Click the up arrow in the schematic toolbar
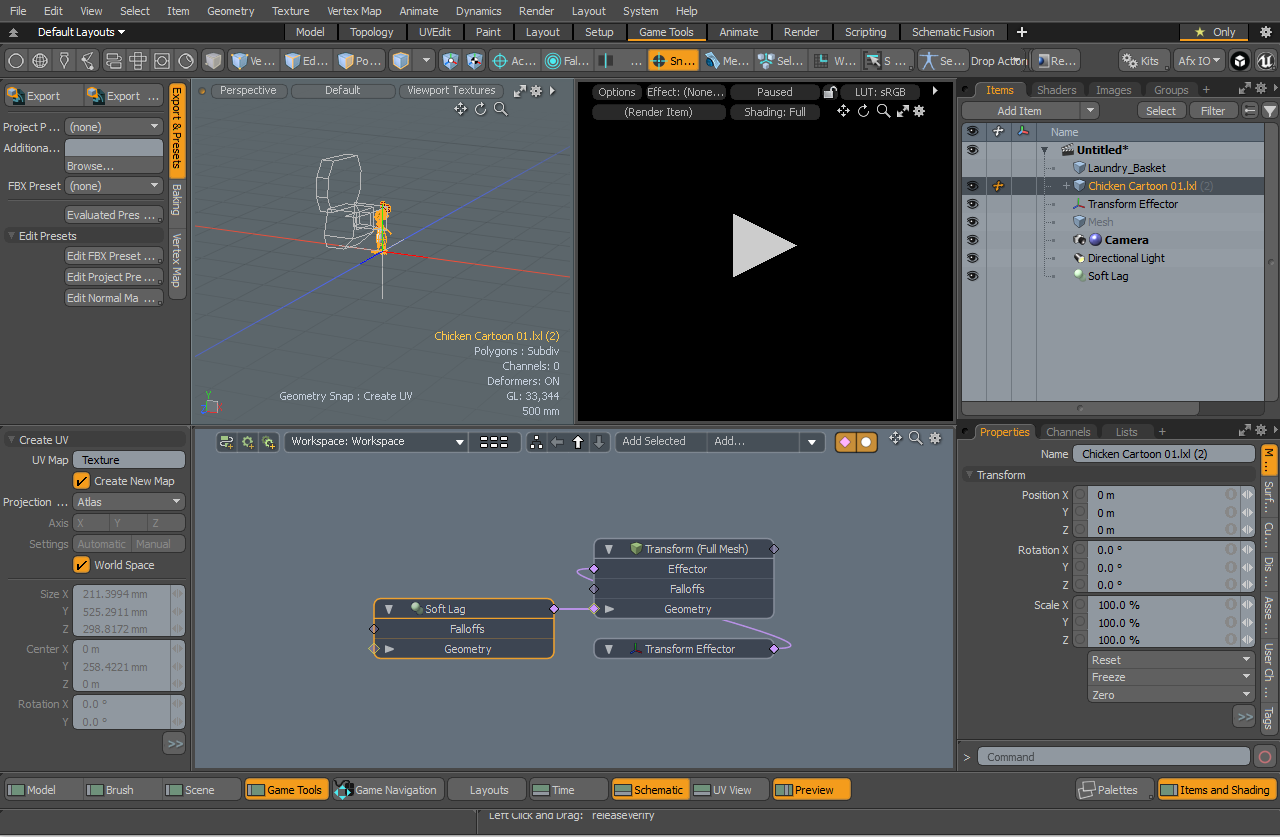The height and width of the screenshot is (837, 1280). click(x=578, y=442)
